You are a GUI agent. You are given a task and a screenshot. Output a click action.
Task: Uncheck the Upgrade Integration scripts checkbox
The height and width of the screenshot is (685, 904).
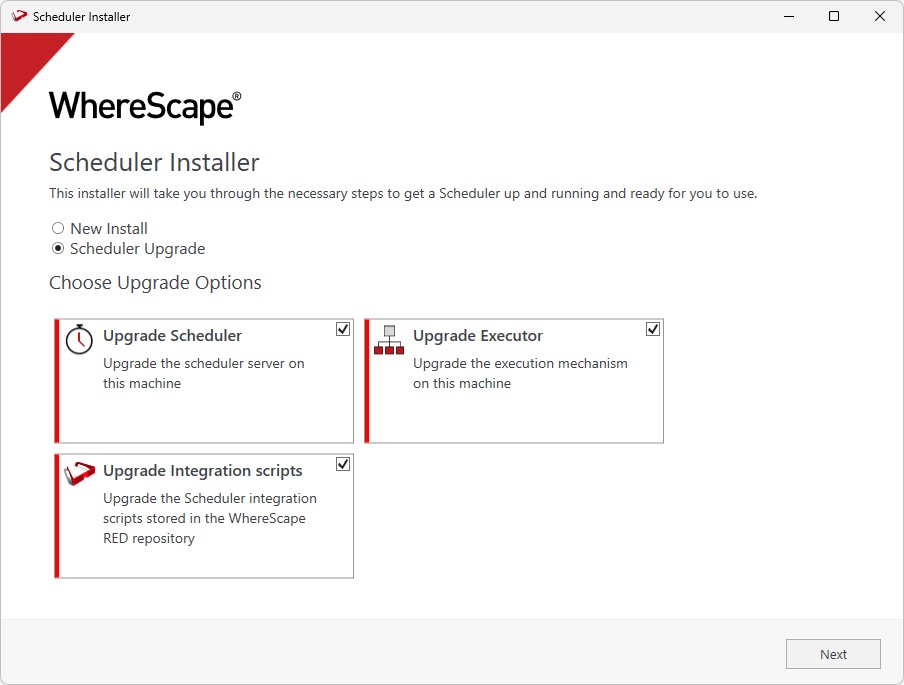343,464
